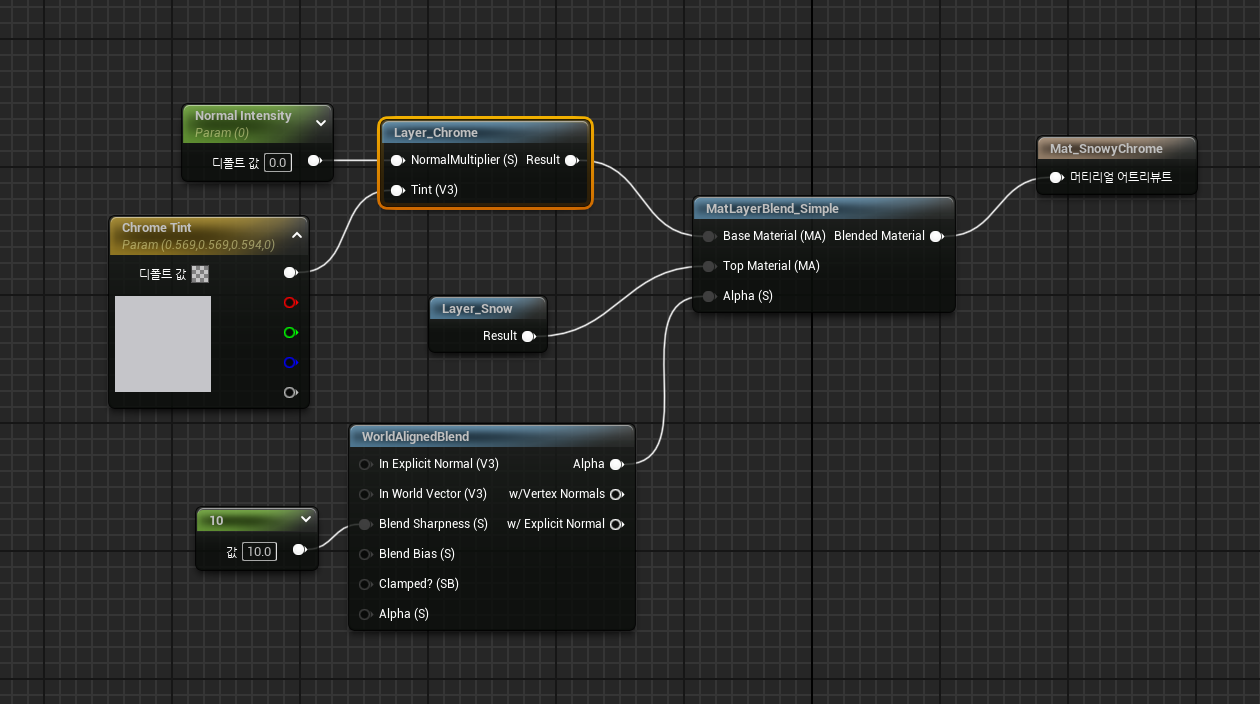Click the w/Vertex Normals output pin
1260x704 pixels.
[x=616, y=494]
